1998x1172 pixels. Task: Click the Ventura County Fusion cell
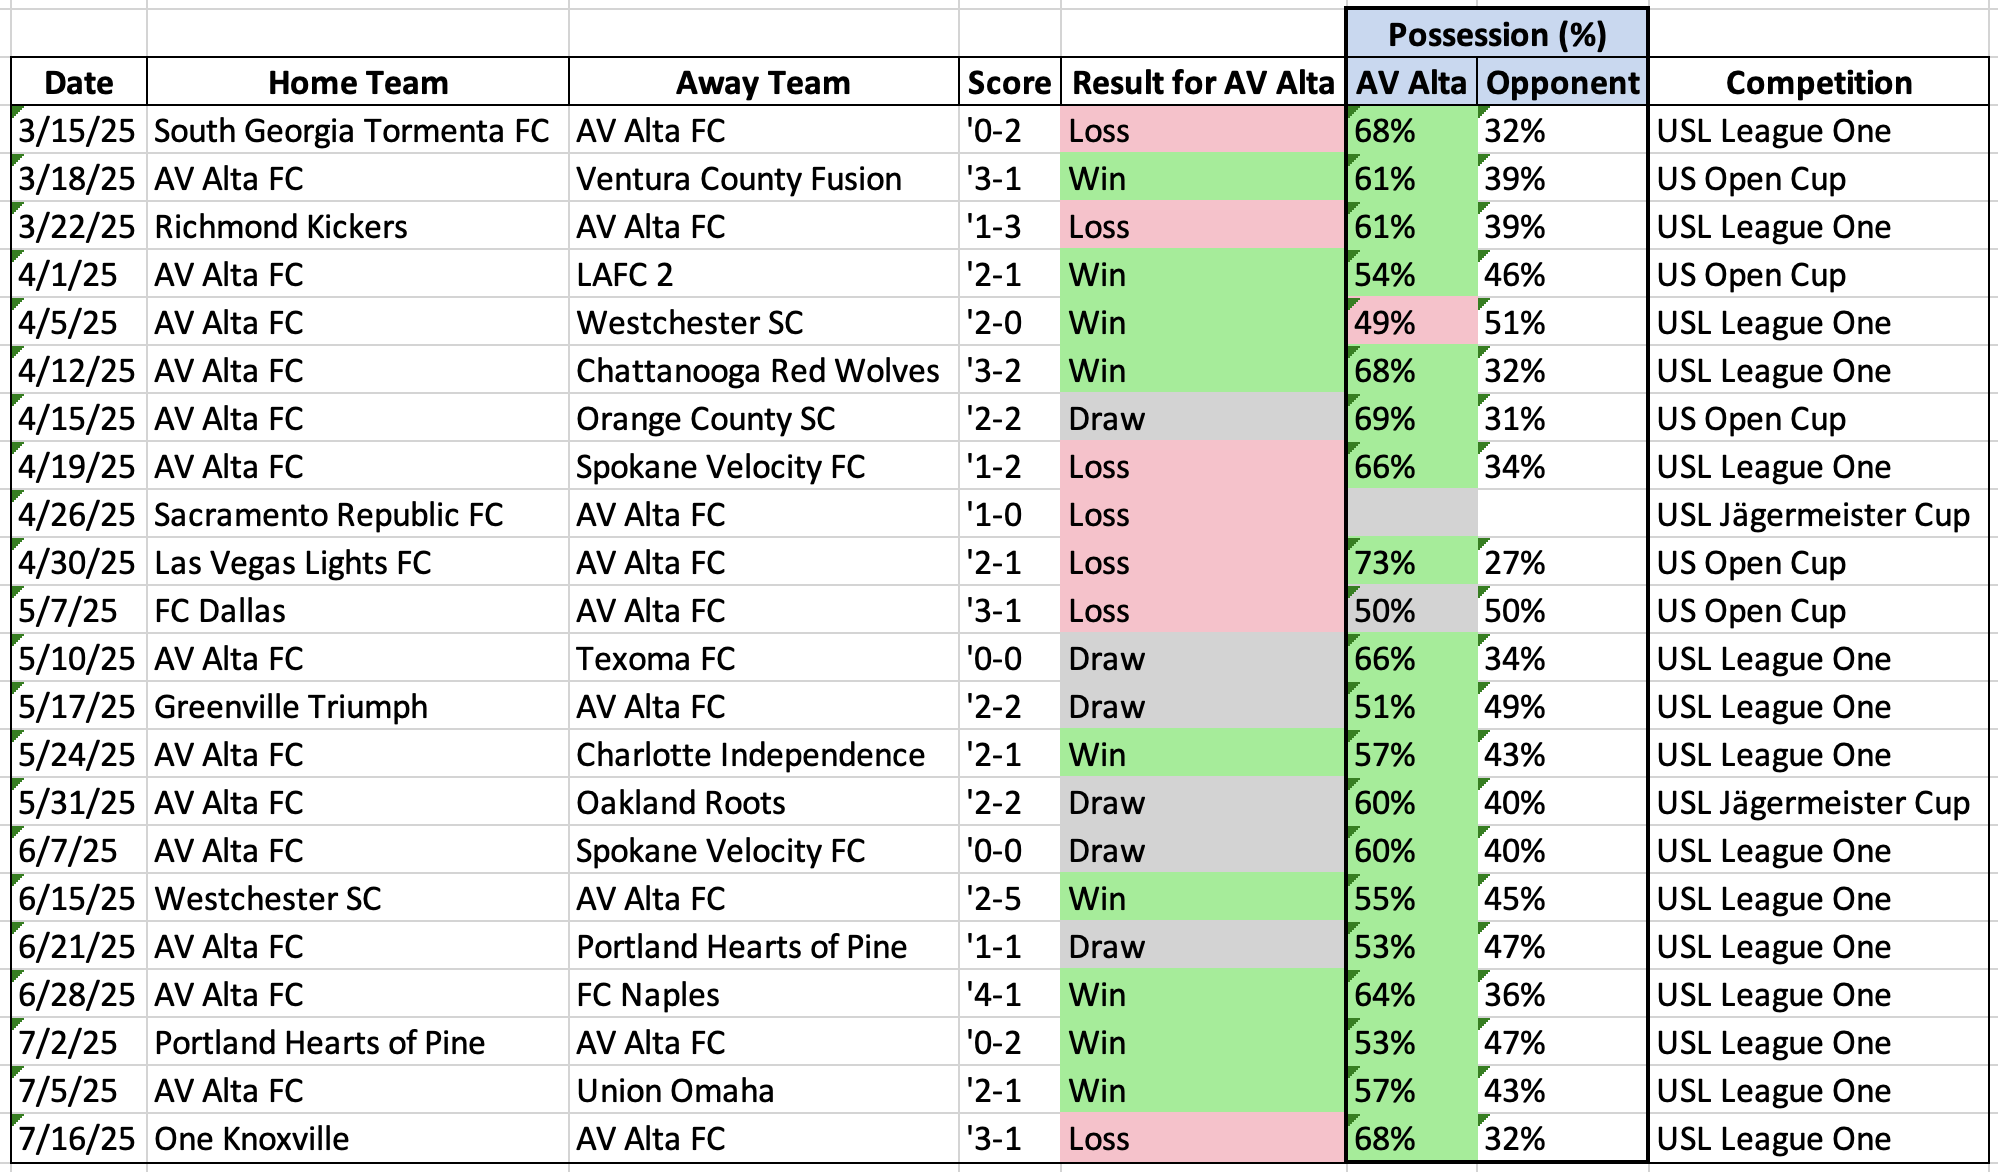739,179
